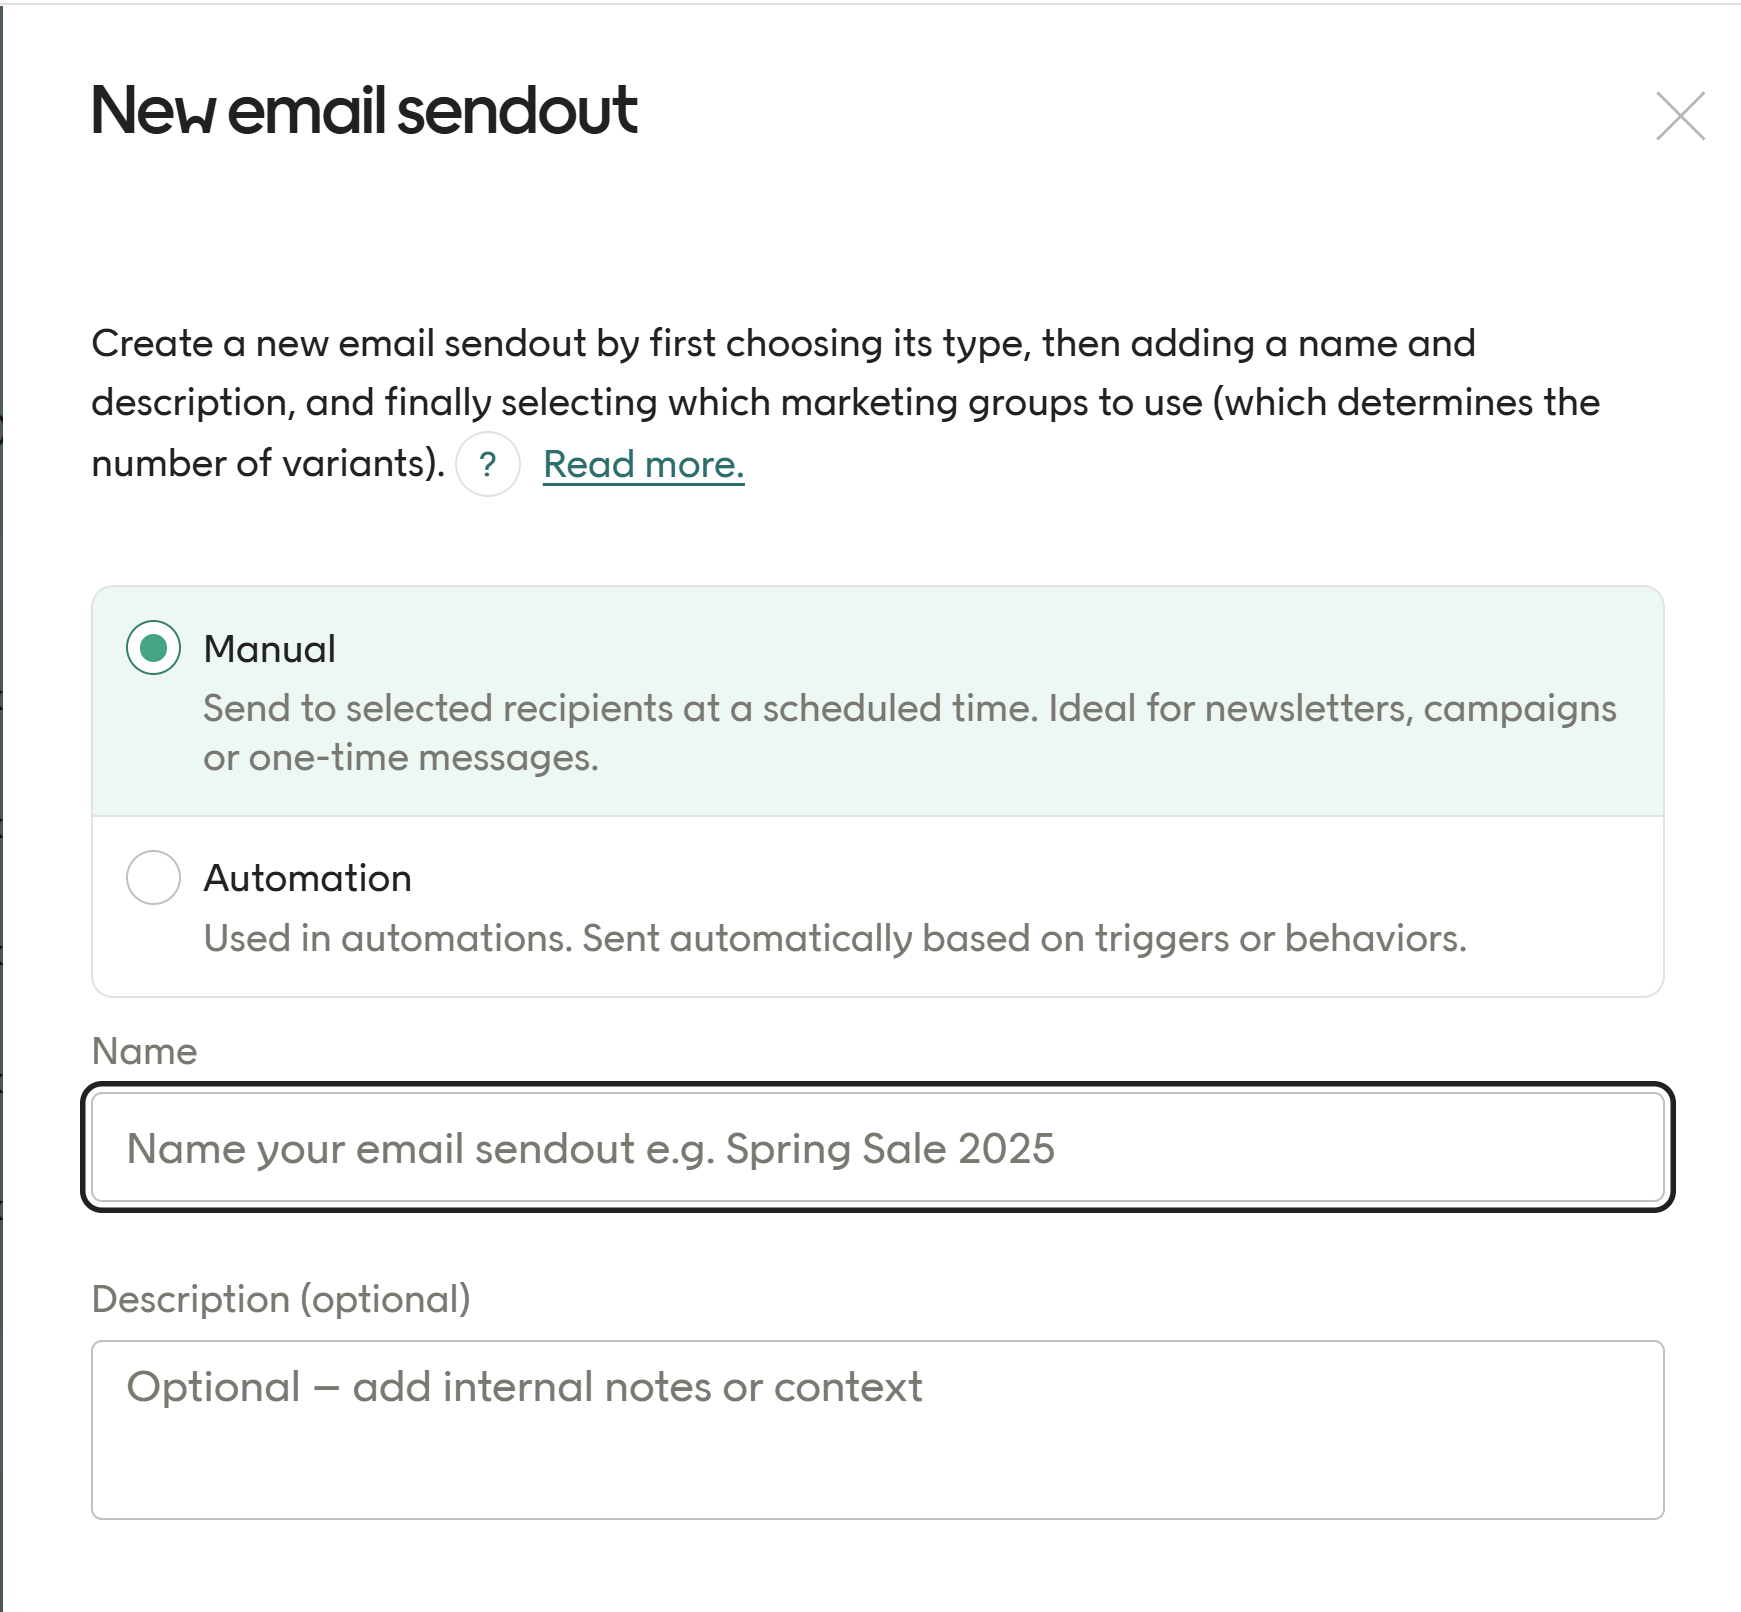
Task: Click the Description (optional) label
Action: coord(281,1298)
